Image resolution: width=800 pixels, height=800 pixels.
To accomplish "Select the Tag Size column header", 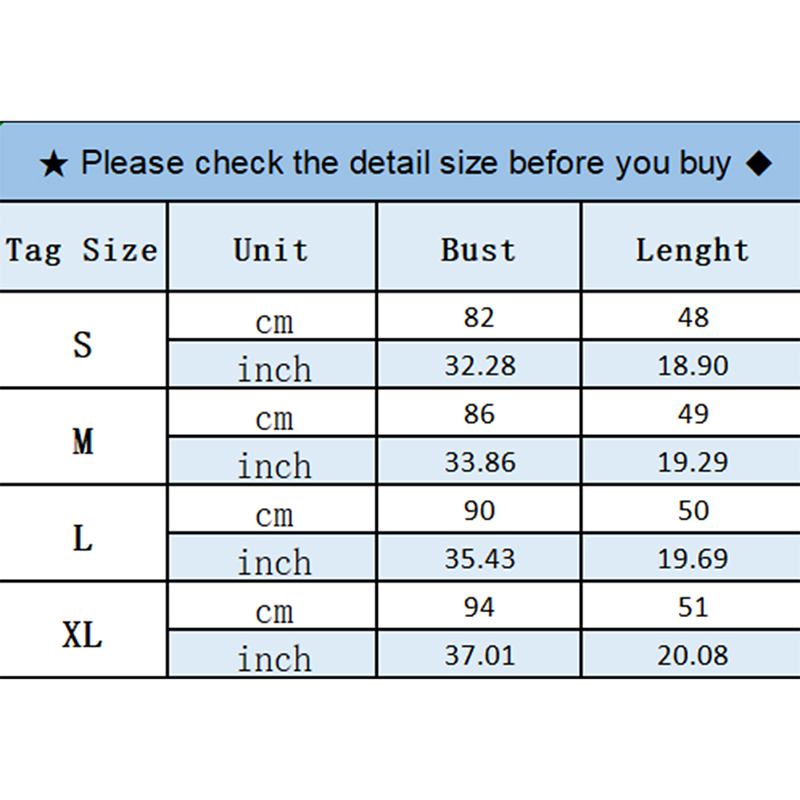I will 82,249.
